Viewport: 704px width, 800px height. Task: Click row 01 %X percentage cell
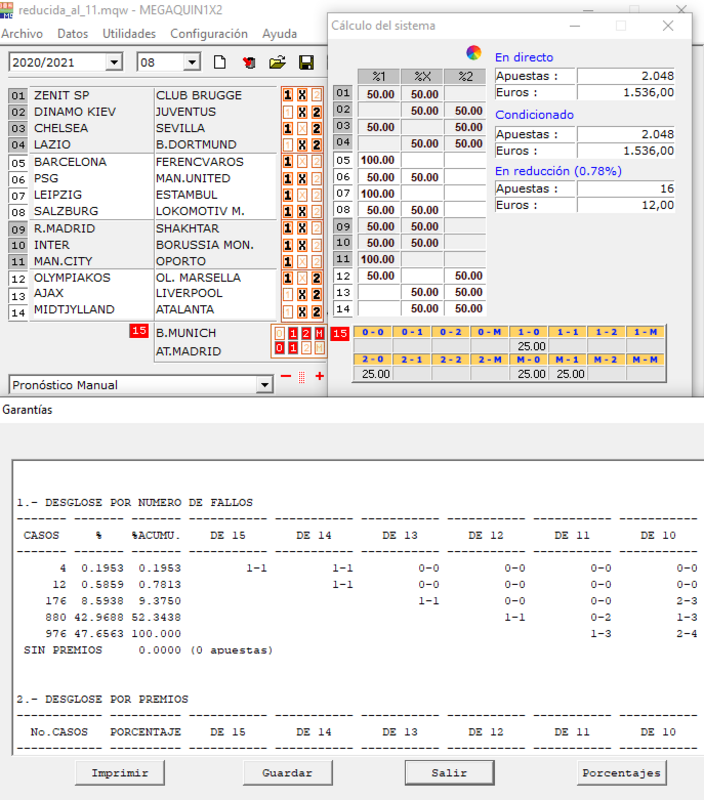pyautogui.click(x=422, y=94)
